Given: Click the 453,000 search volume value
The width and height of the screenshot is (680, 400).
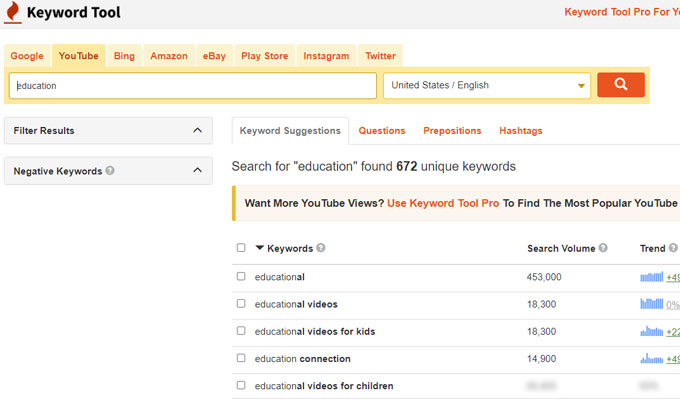Looking at the screenshot, I should point(544,277).
